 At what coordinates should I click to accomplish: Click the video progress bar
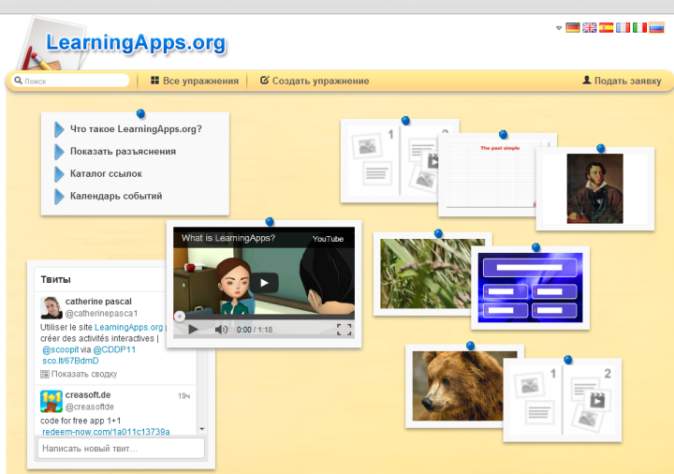(x=264, y=318)
